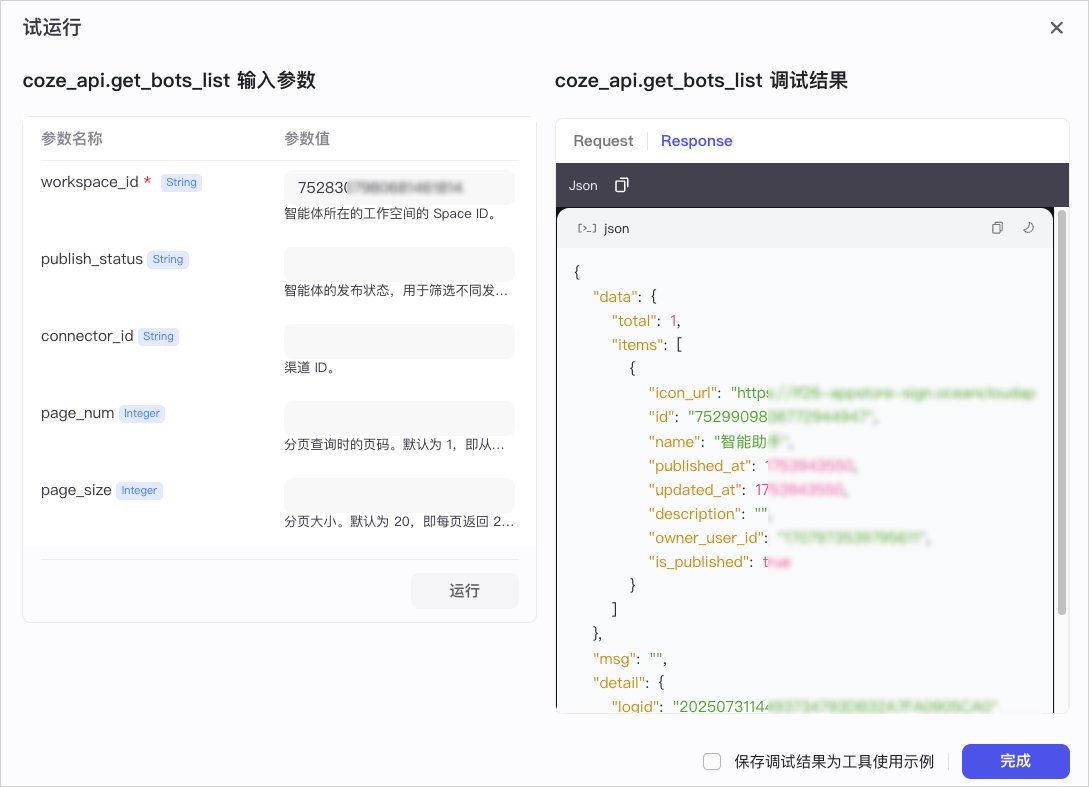Click the "logid" key in the JSON

point(635,706)
